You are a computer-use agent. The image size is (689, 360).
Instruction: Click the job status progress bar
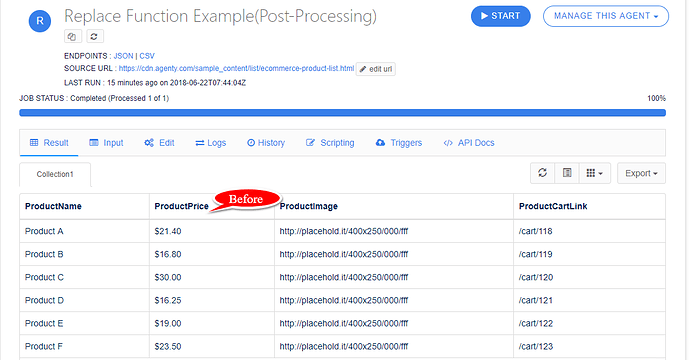[x=342, y=113]
